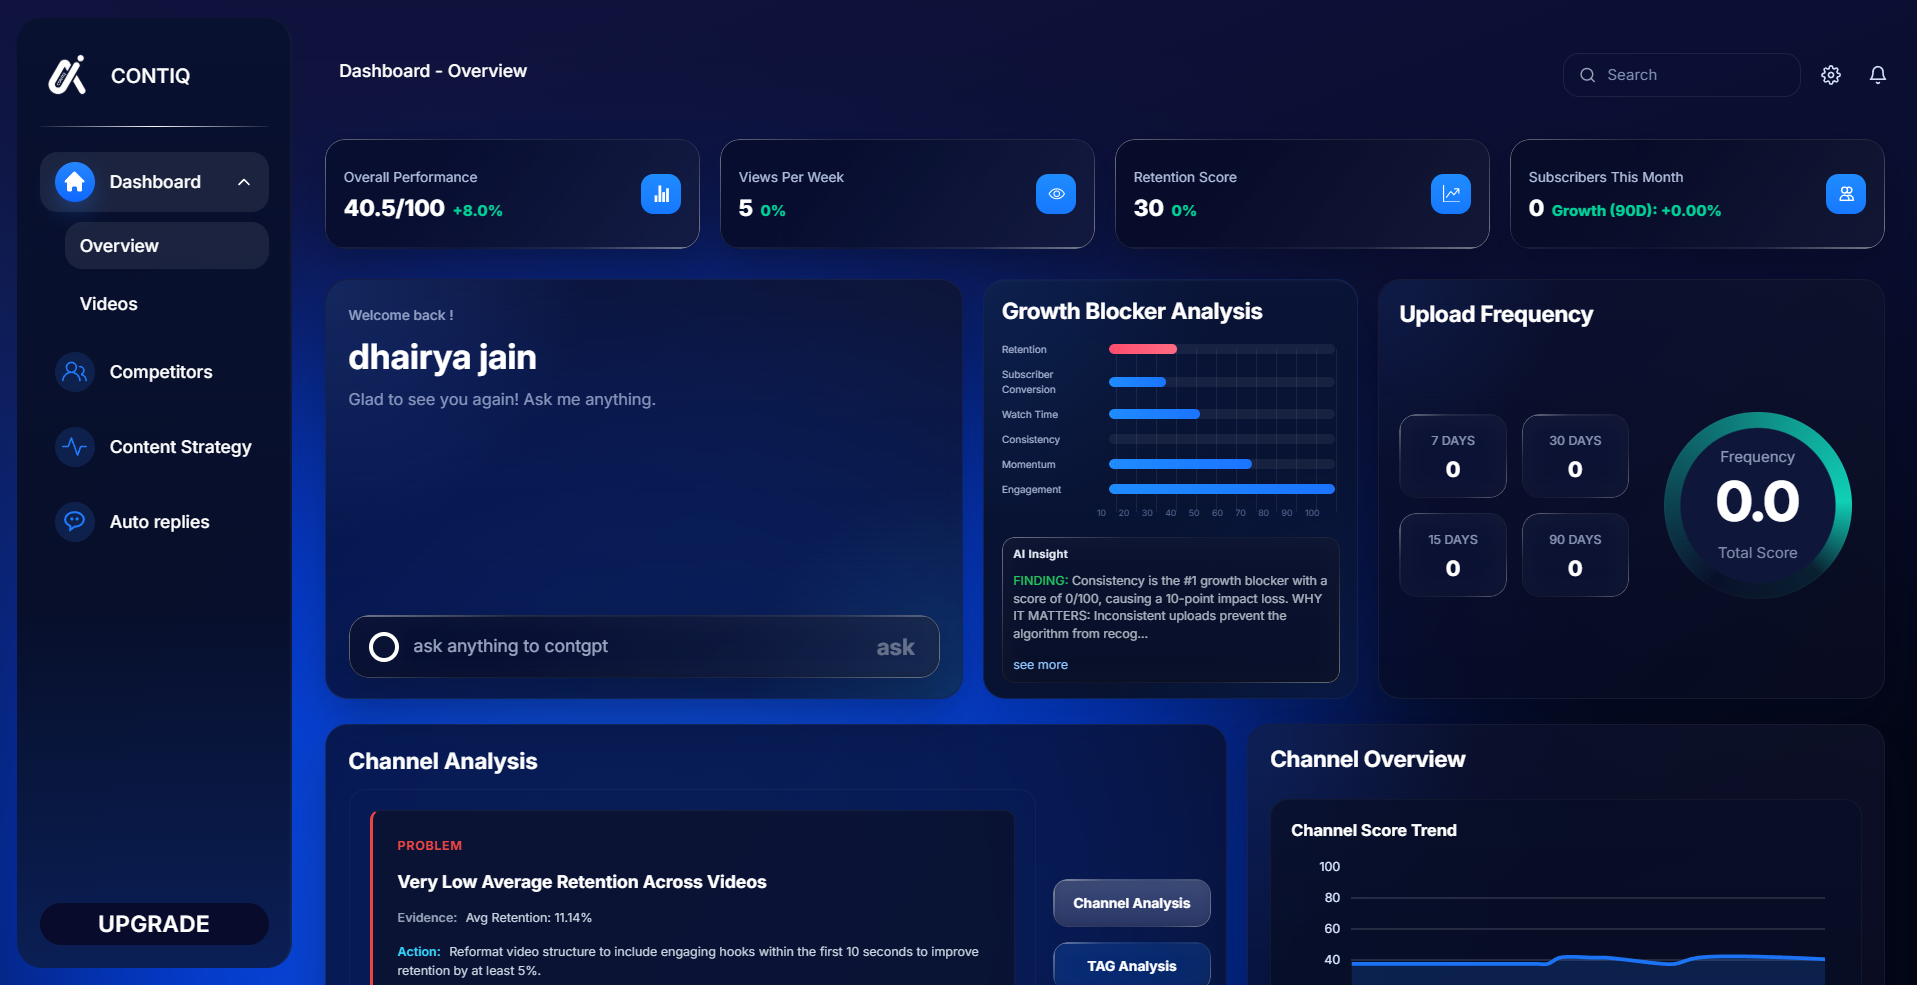Viewport: 1917px width, 985px height.
Task: Click the Overall Performance 40.5/100 value
Action: [x=394, y=208]
